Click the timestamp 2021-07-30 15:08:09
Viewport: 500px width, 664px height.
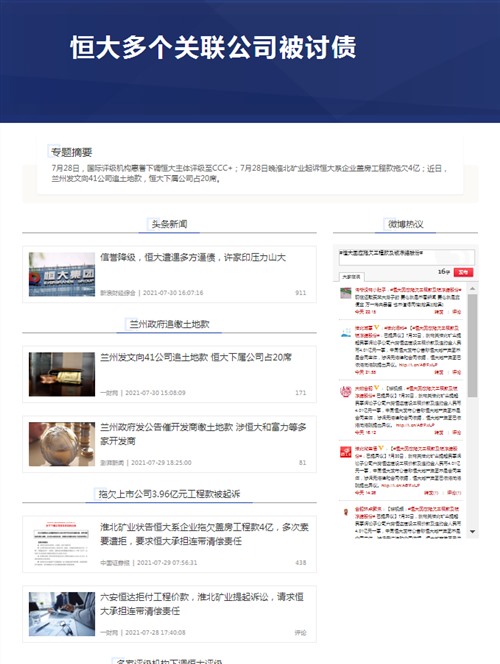(x=155, y=393)
